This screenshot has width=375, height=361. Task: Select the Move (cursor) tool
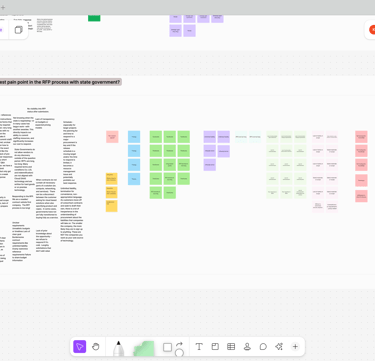tap(79, 347)
